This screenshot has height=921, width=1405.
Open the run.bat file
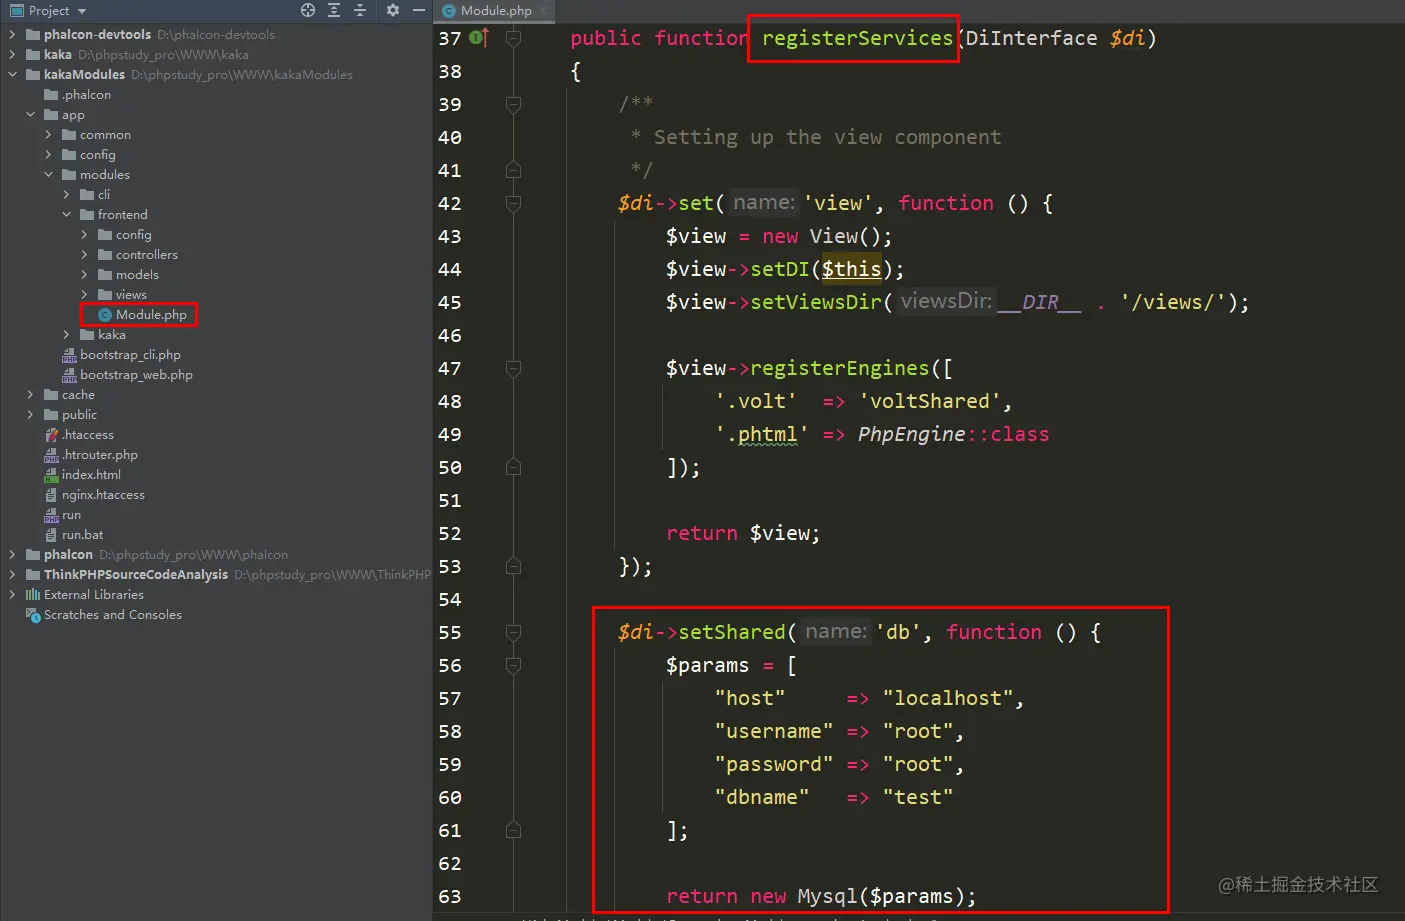(73, 534)
